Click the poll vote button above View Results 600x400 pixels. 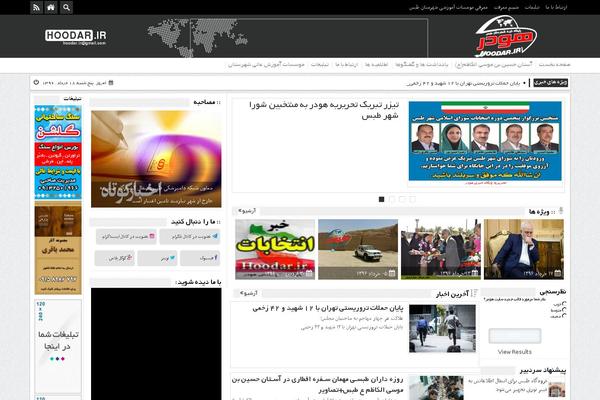515,336
